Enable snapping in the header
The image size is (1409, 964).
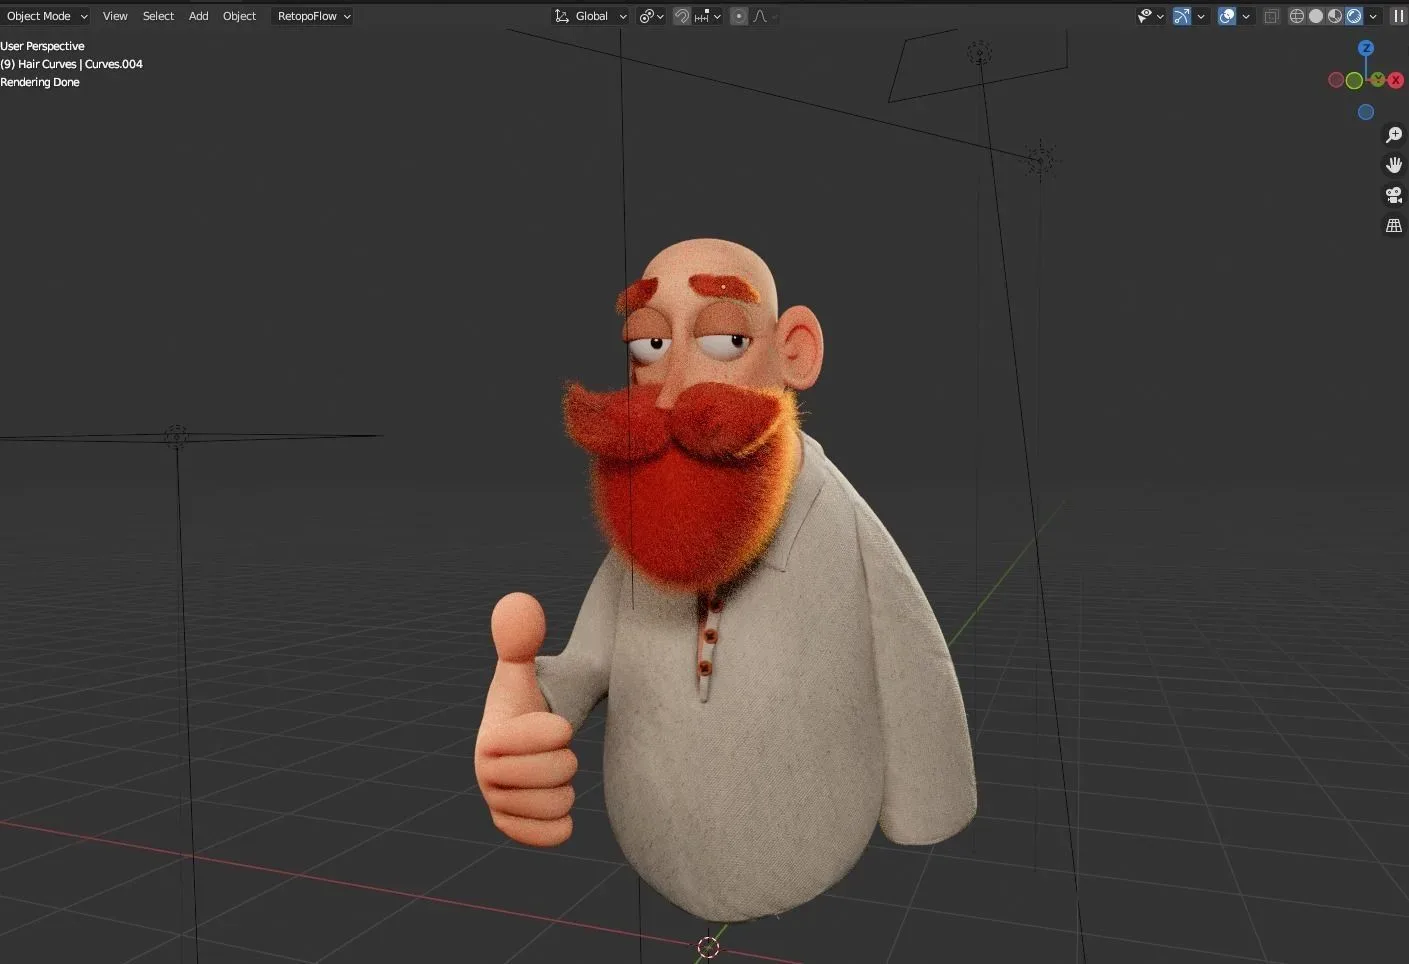(681, 16)
